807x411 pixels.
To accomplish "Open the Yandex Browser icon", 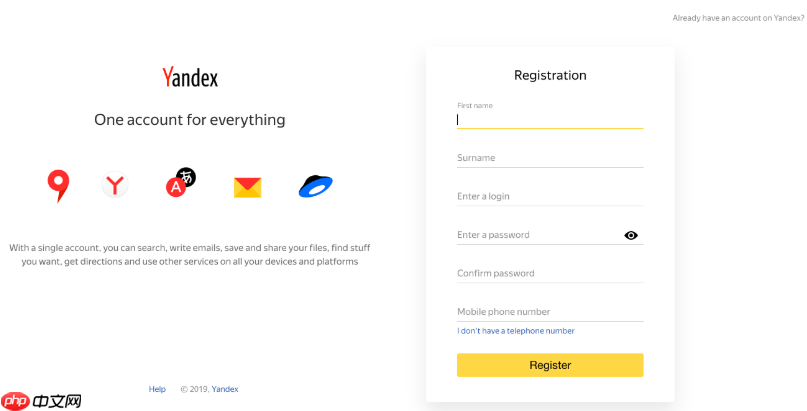I will [x=116, y=185].
